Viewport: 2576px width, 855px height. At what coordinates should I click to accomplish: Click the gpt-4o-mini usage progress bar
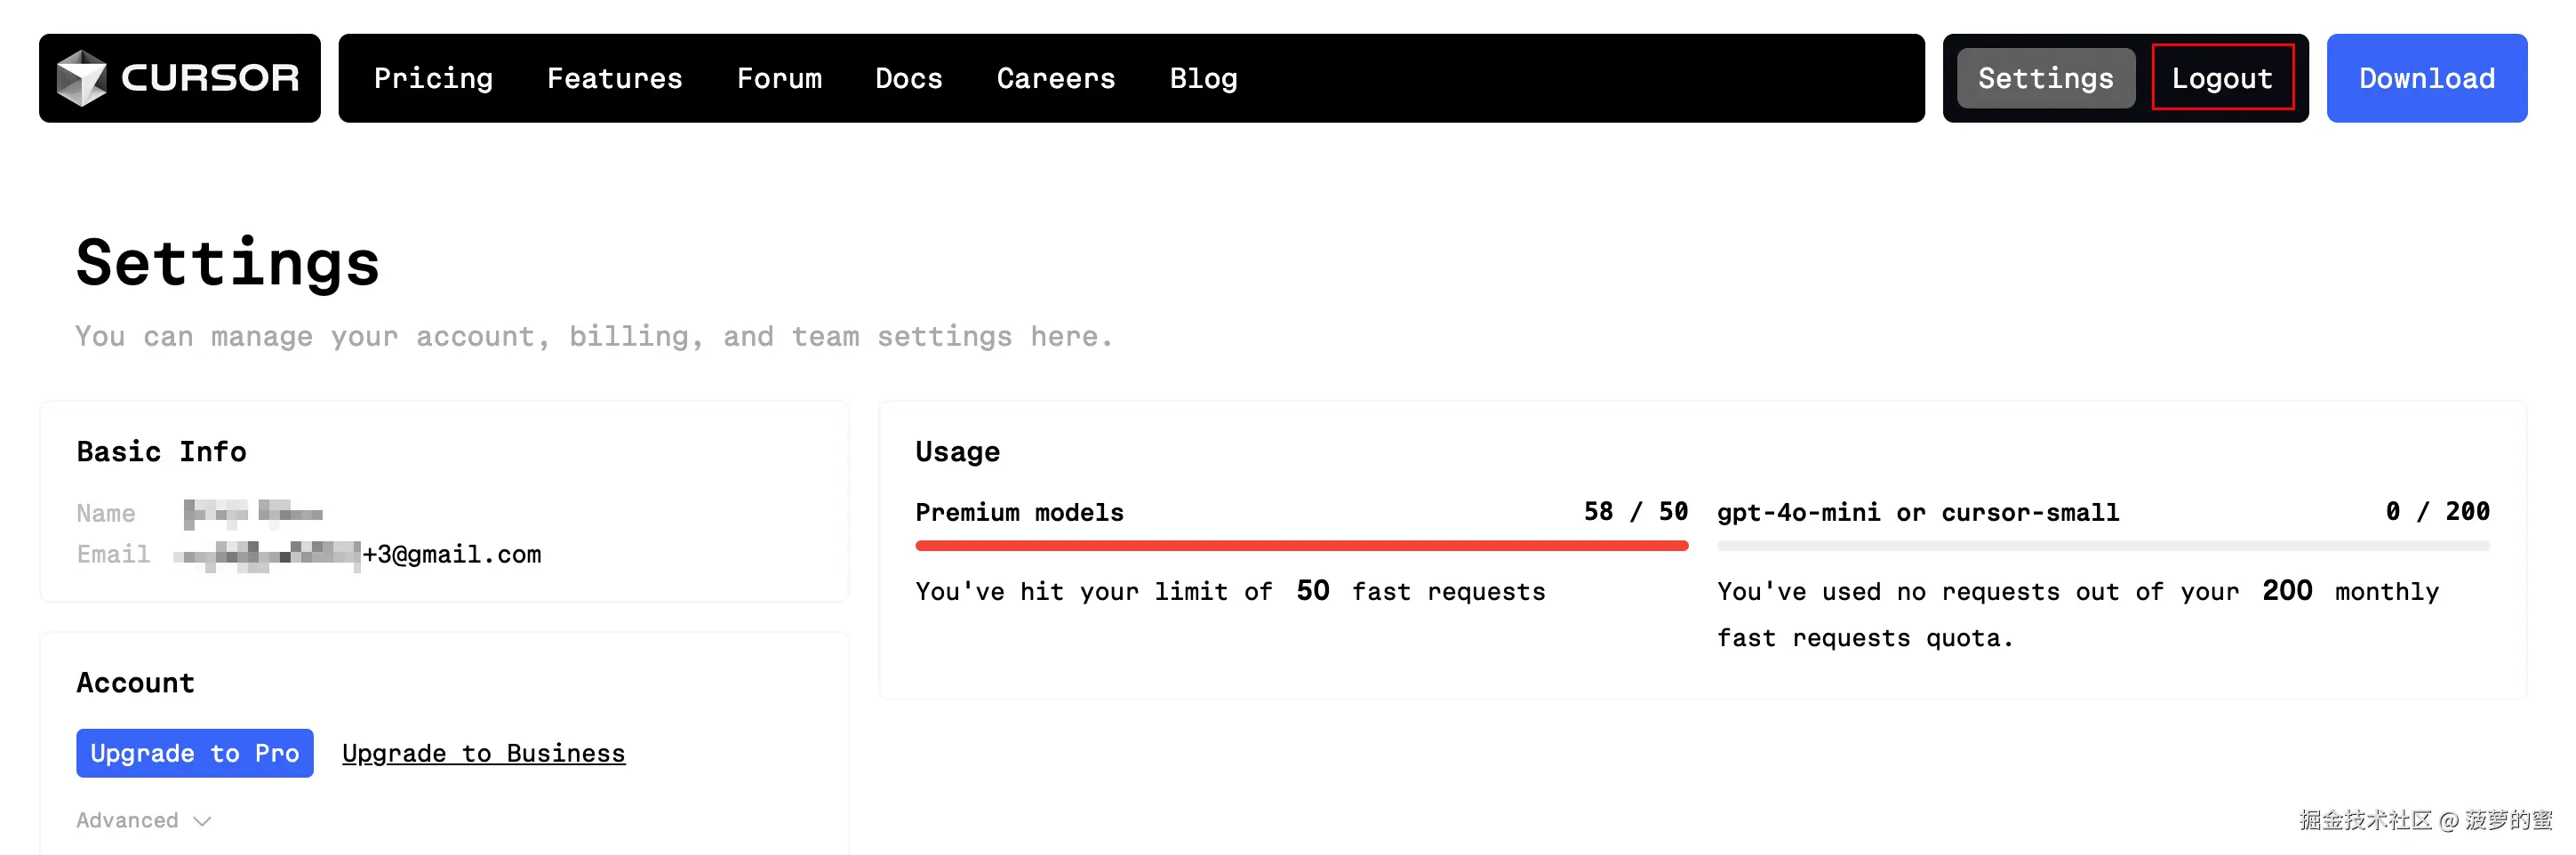click(2102, 546)
